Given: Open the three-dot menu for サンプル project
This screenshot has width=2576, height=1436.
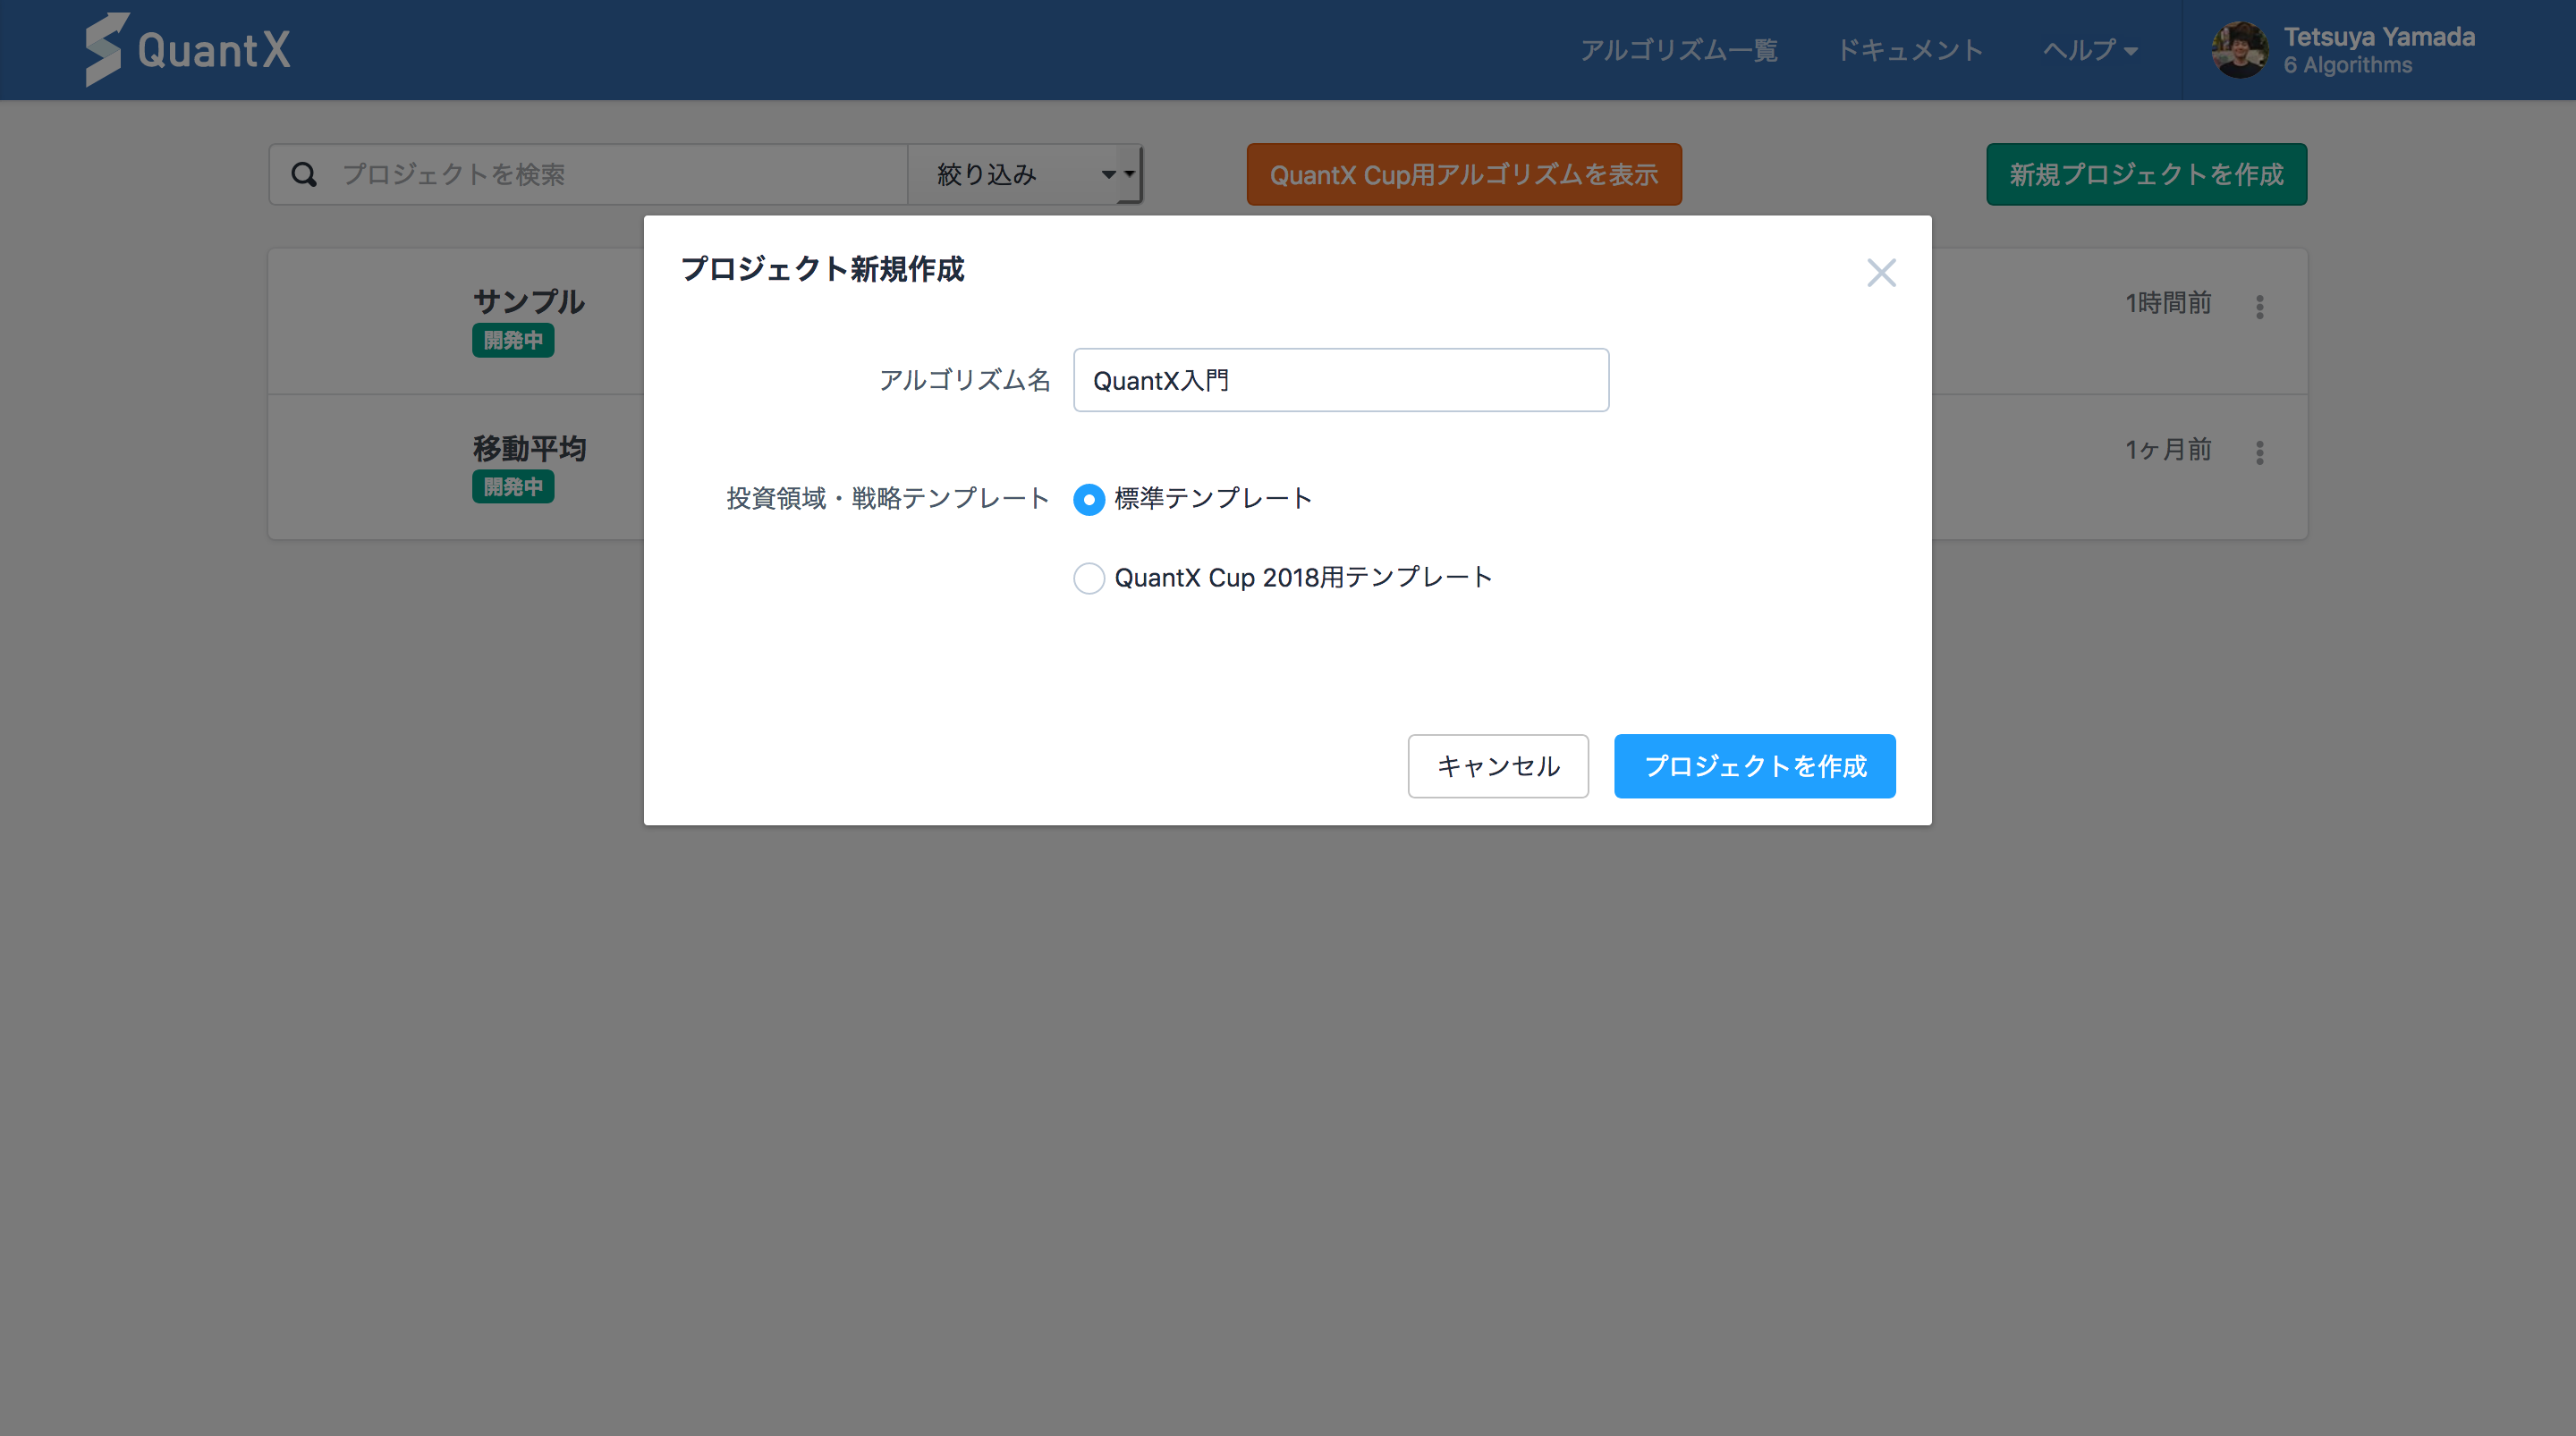Looking at the screenshot, I should [2259, 306].
